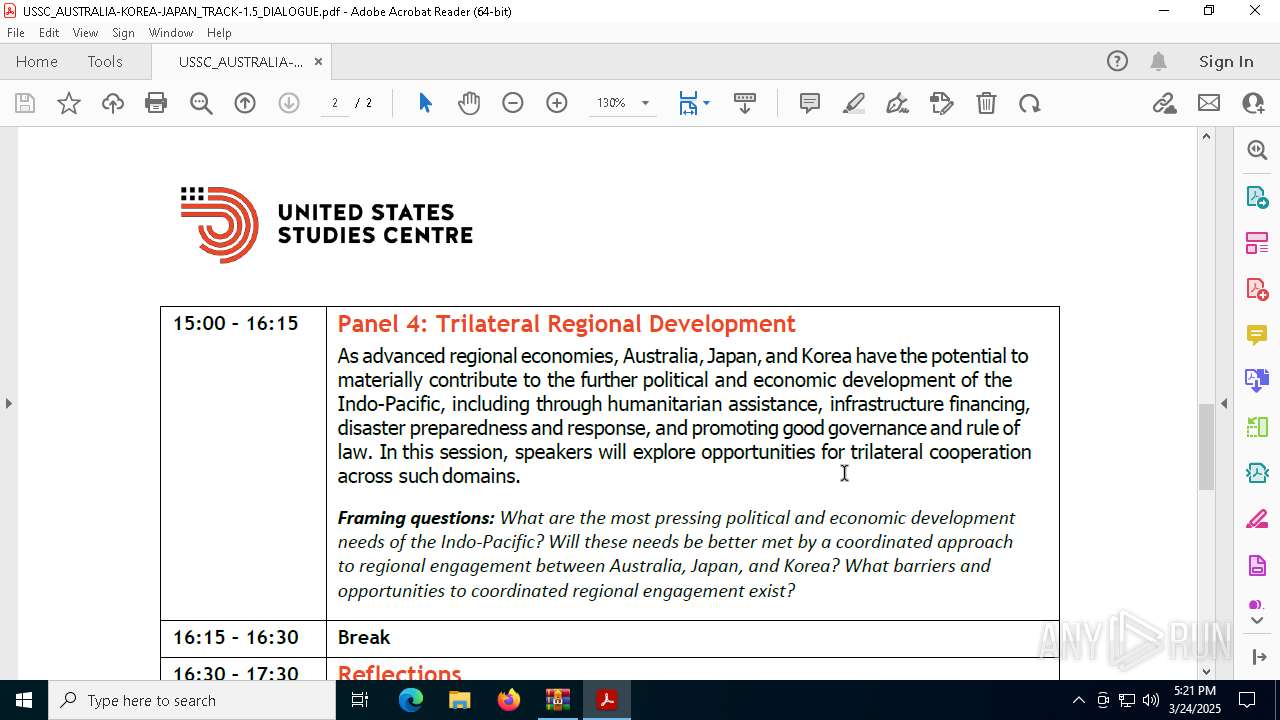Open the Comment tool in right pane
The height and width of the screenshot is (720, 1280).
coord(1257,334)
